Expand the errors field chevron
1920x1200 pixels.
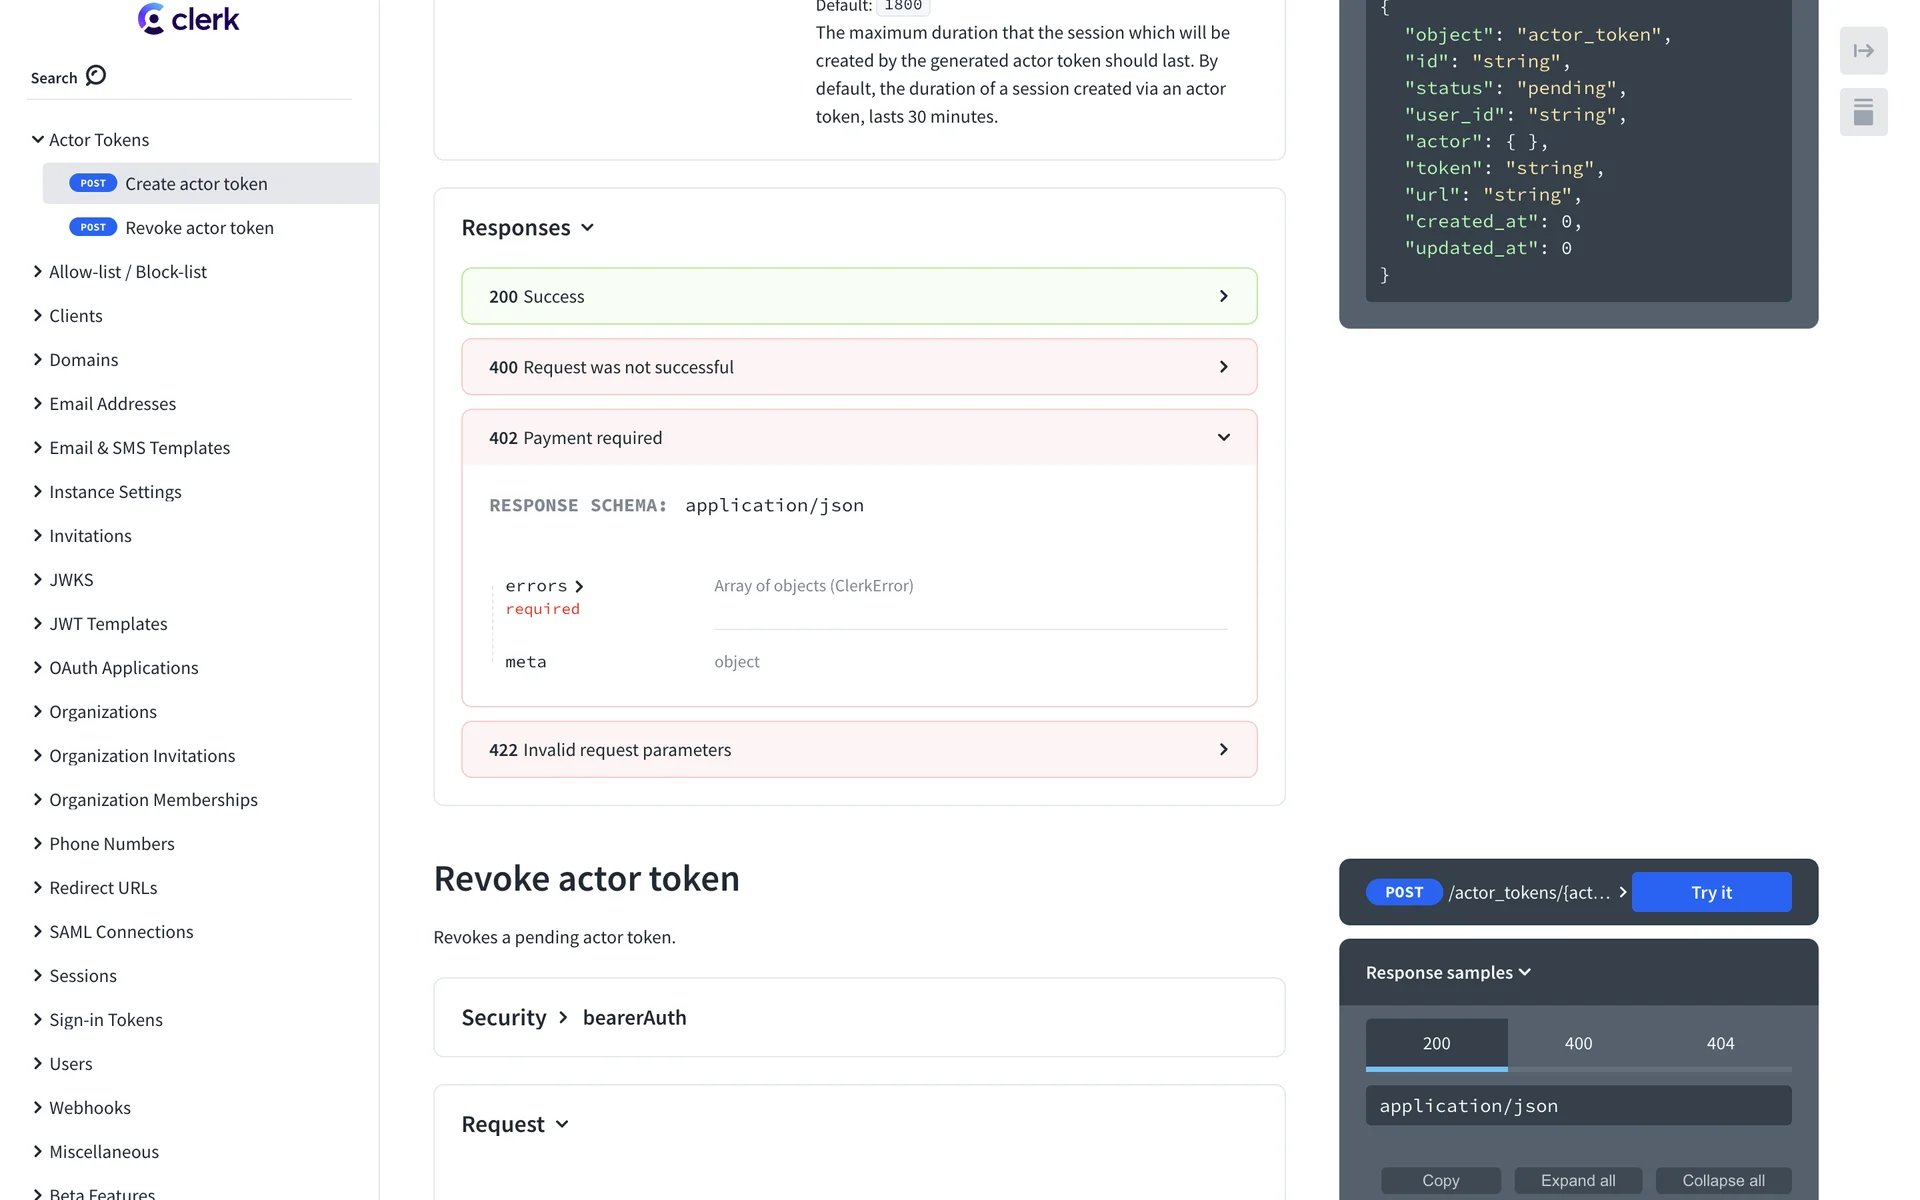click(x=579, y=587)
